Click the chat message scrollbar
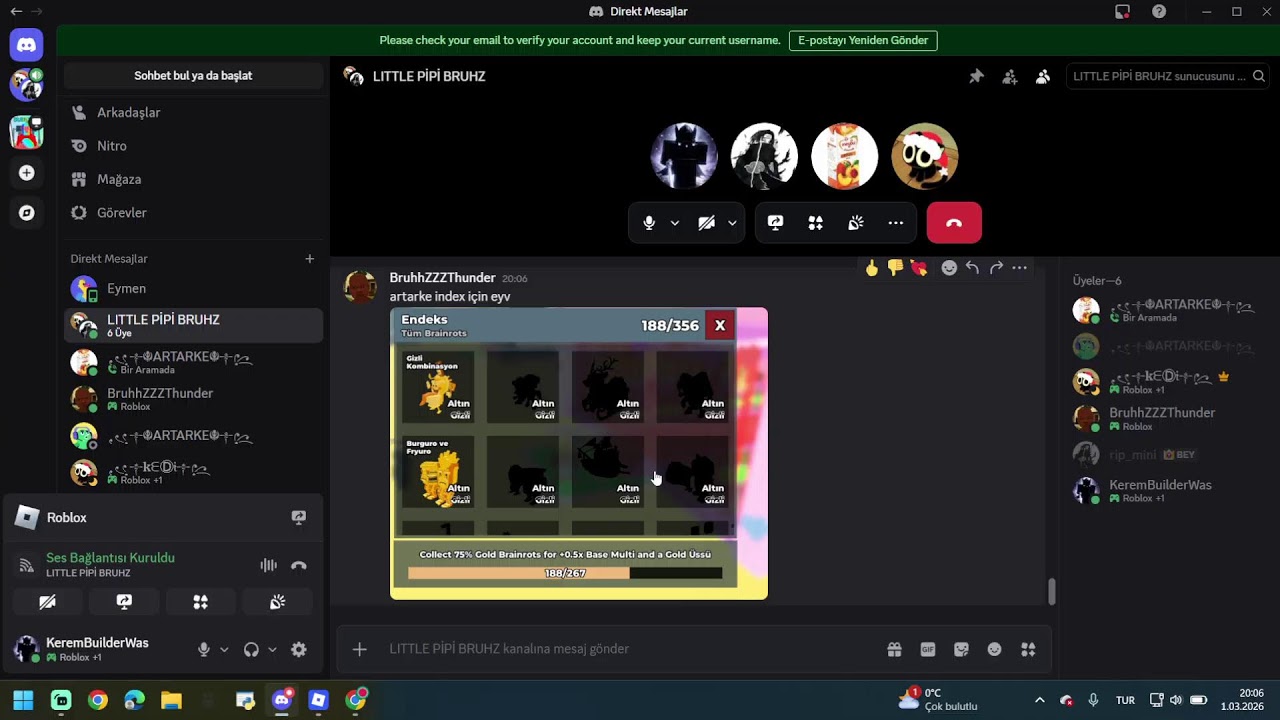1280x720 pixels. (x=1051, y=592)
